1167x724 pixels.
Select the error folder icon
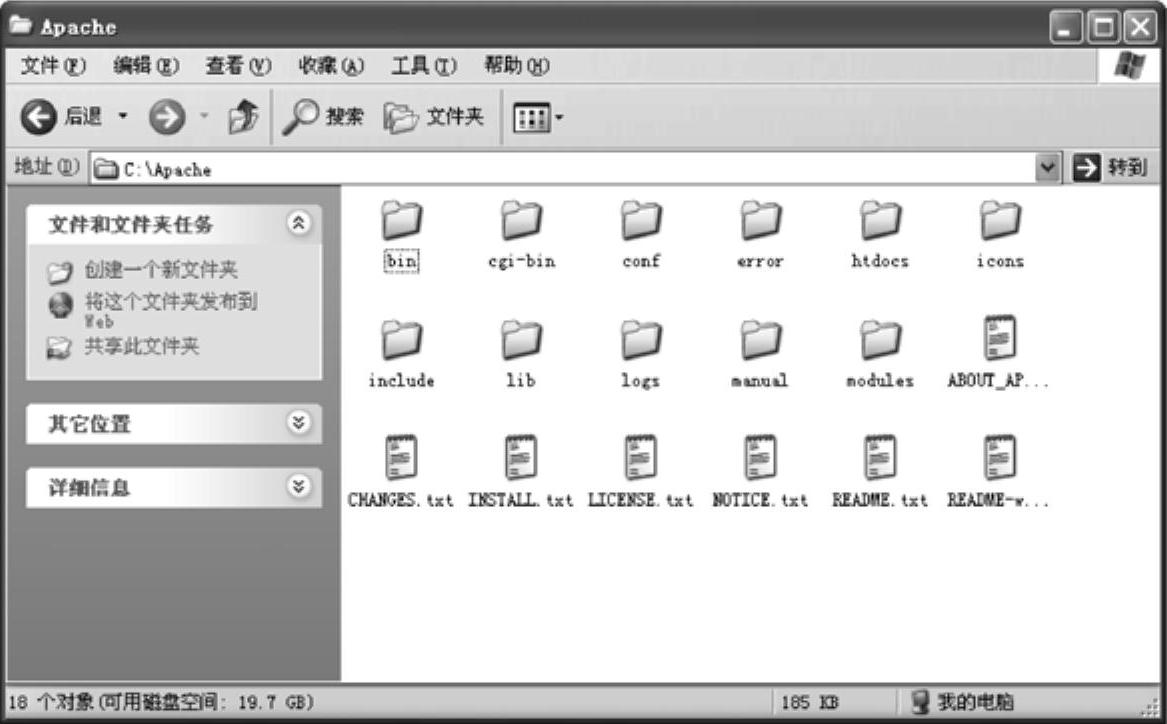pyautogui.click(x=761, y=220)
